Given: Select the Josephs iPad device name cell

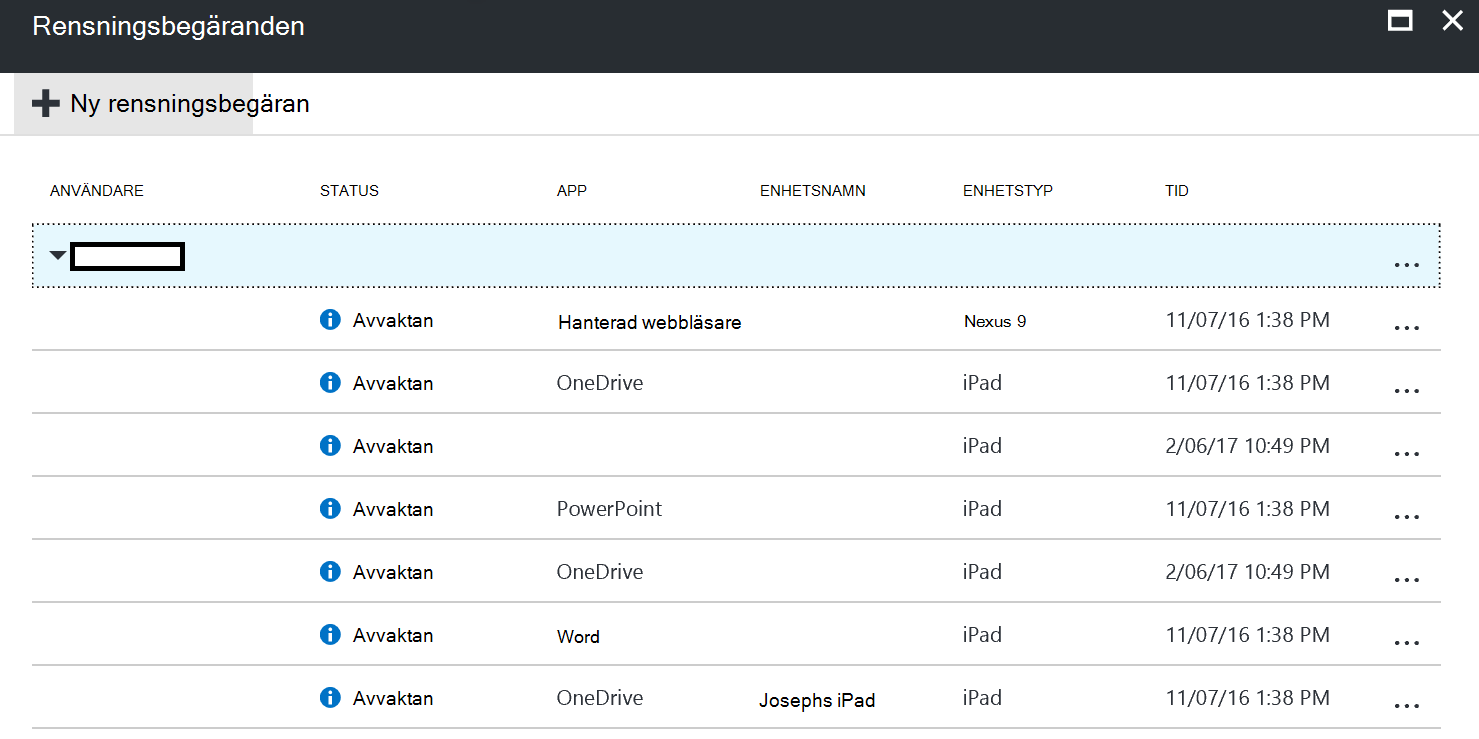Looking at the screenshot, I should pyautogui.click(x=817, y=700).
